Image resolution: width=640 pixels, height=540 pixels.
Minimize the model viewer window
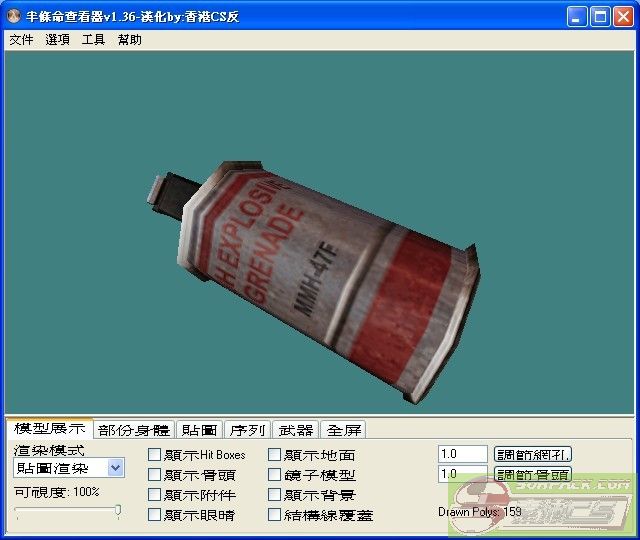click(577, 17)
